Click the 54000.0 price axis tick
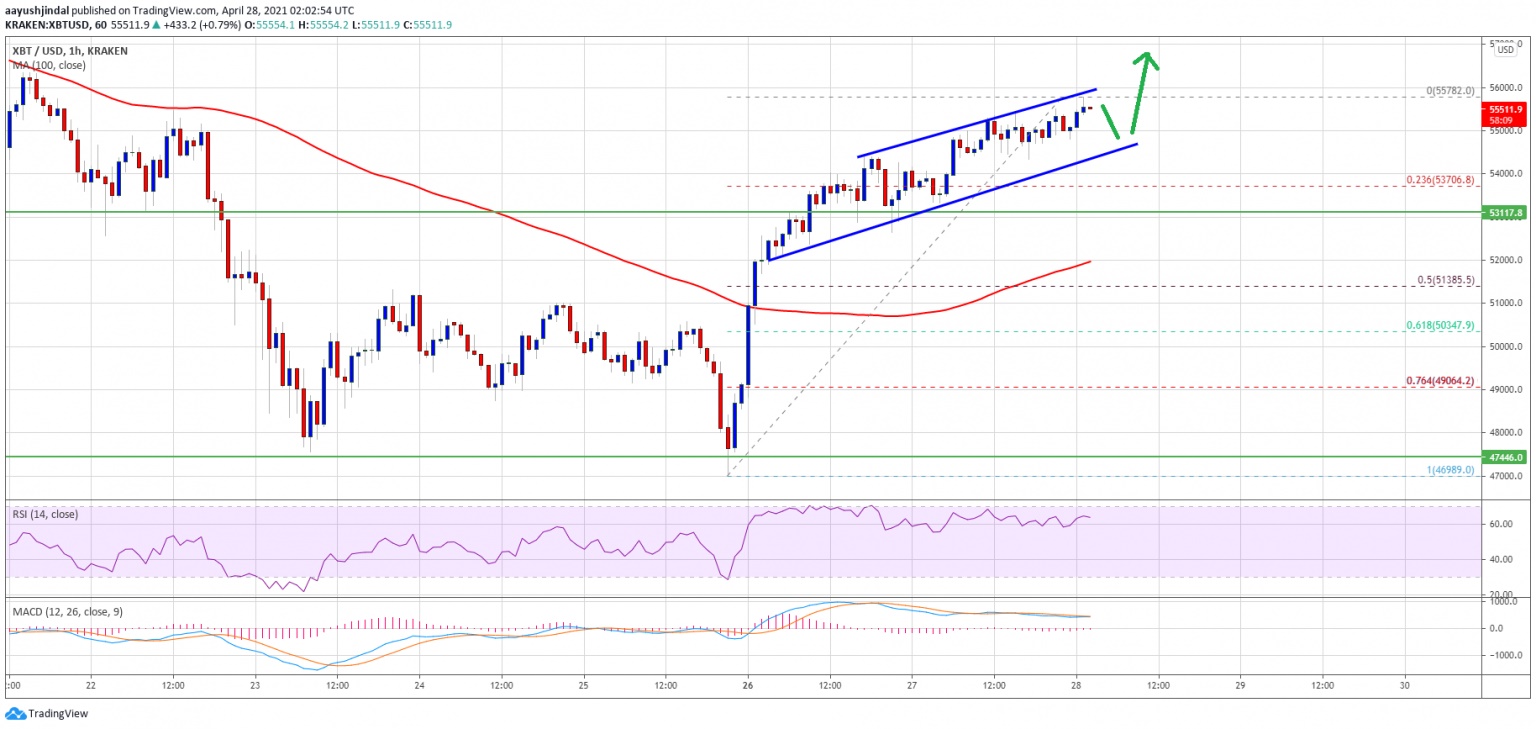1536x729 pixels. (1504, 174)
